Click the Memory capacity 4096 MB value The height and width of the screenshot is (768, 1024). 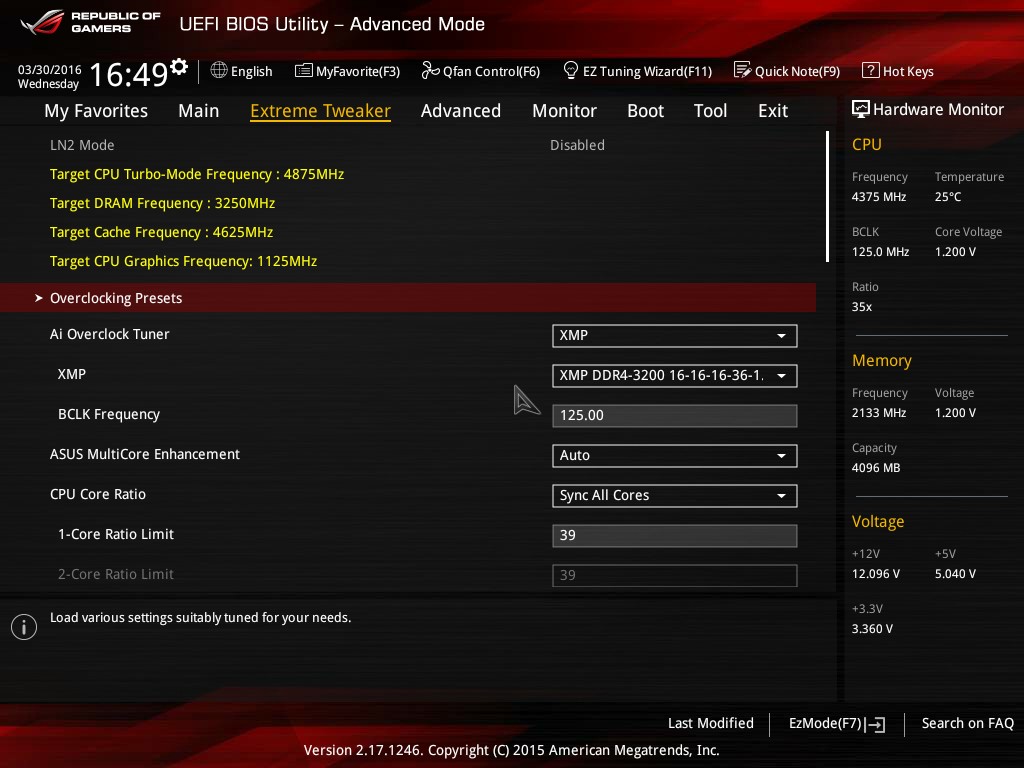click(876, 468)
